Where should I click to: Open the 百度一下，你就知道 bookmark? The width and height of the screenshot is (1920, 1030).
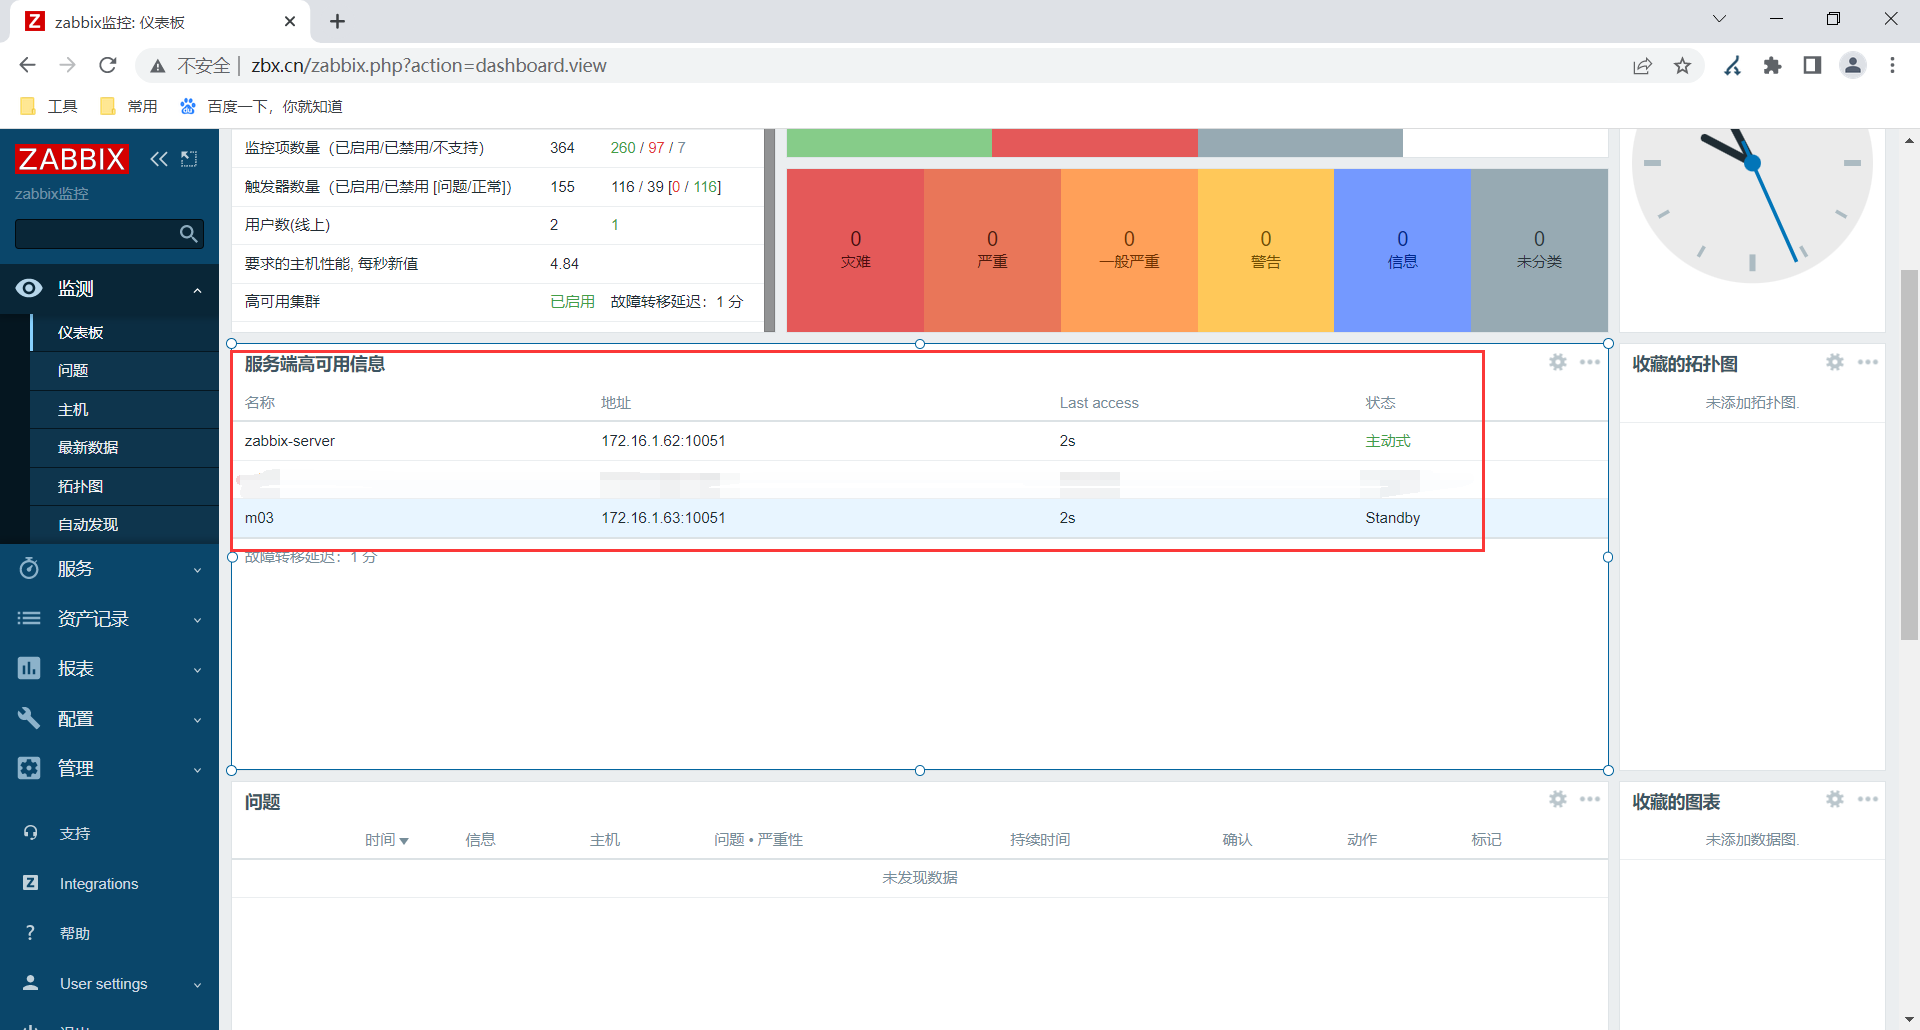(x=261, y=106)
